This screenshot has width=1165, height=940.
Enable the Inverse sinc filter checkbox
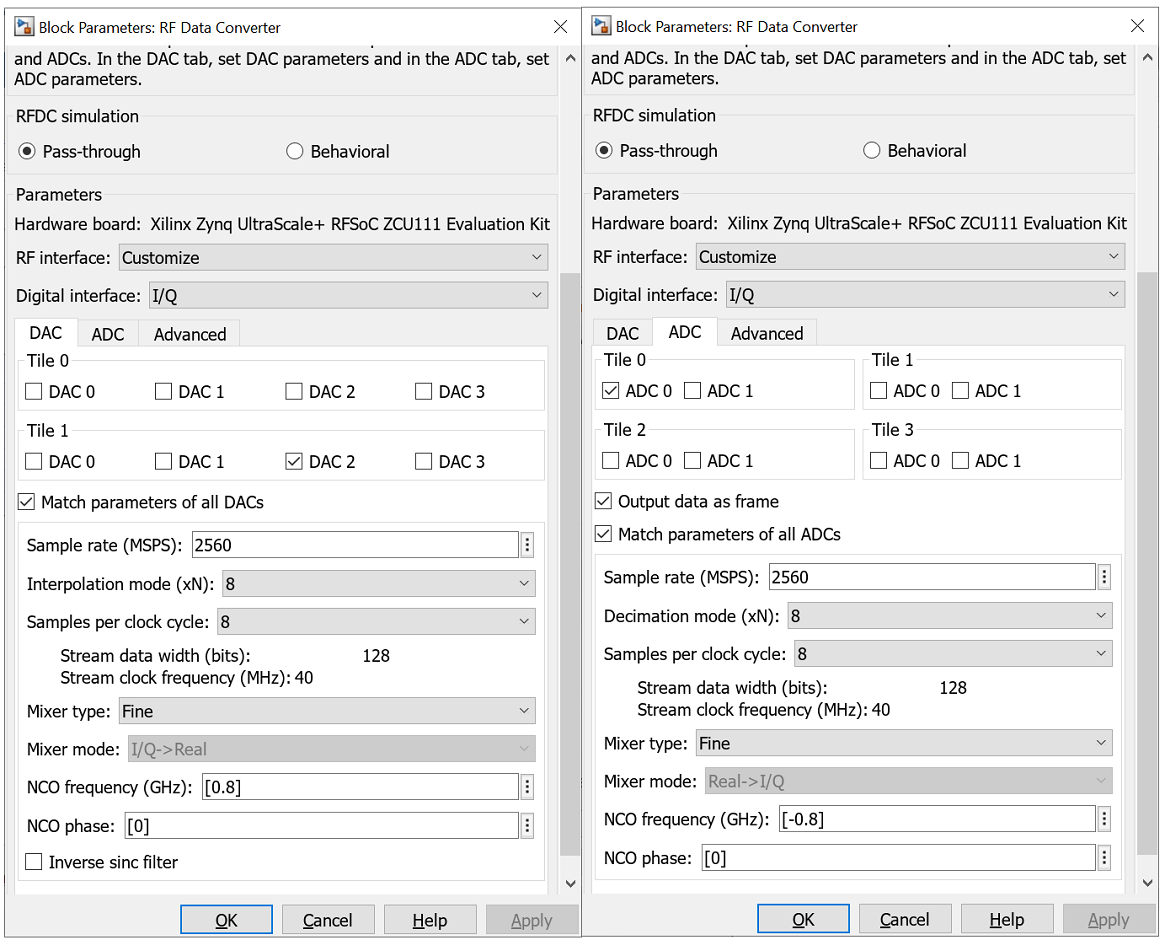point(35,862)
